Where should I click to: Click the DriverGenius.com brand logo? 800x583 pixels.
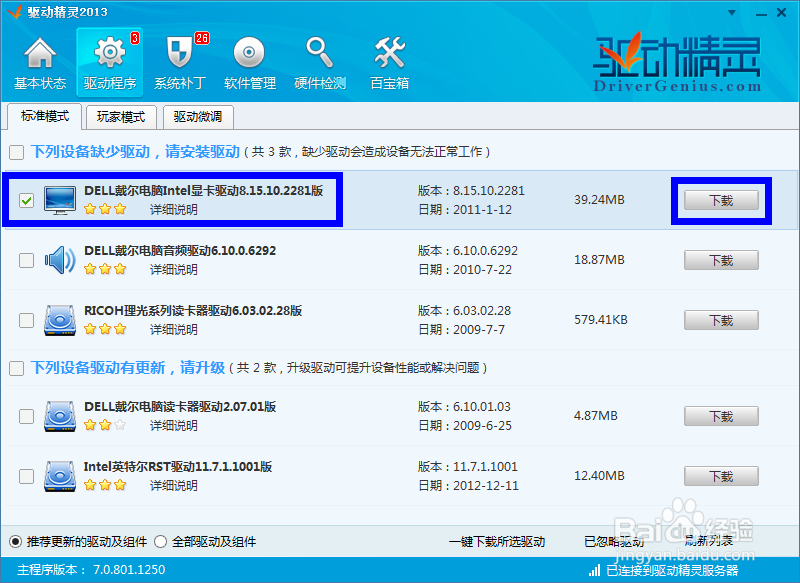(x=677, y=62)
